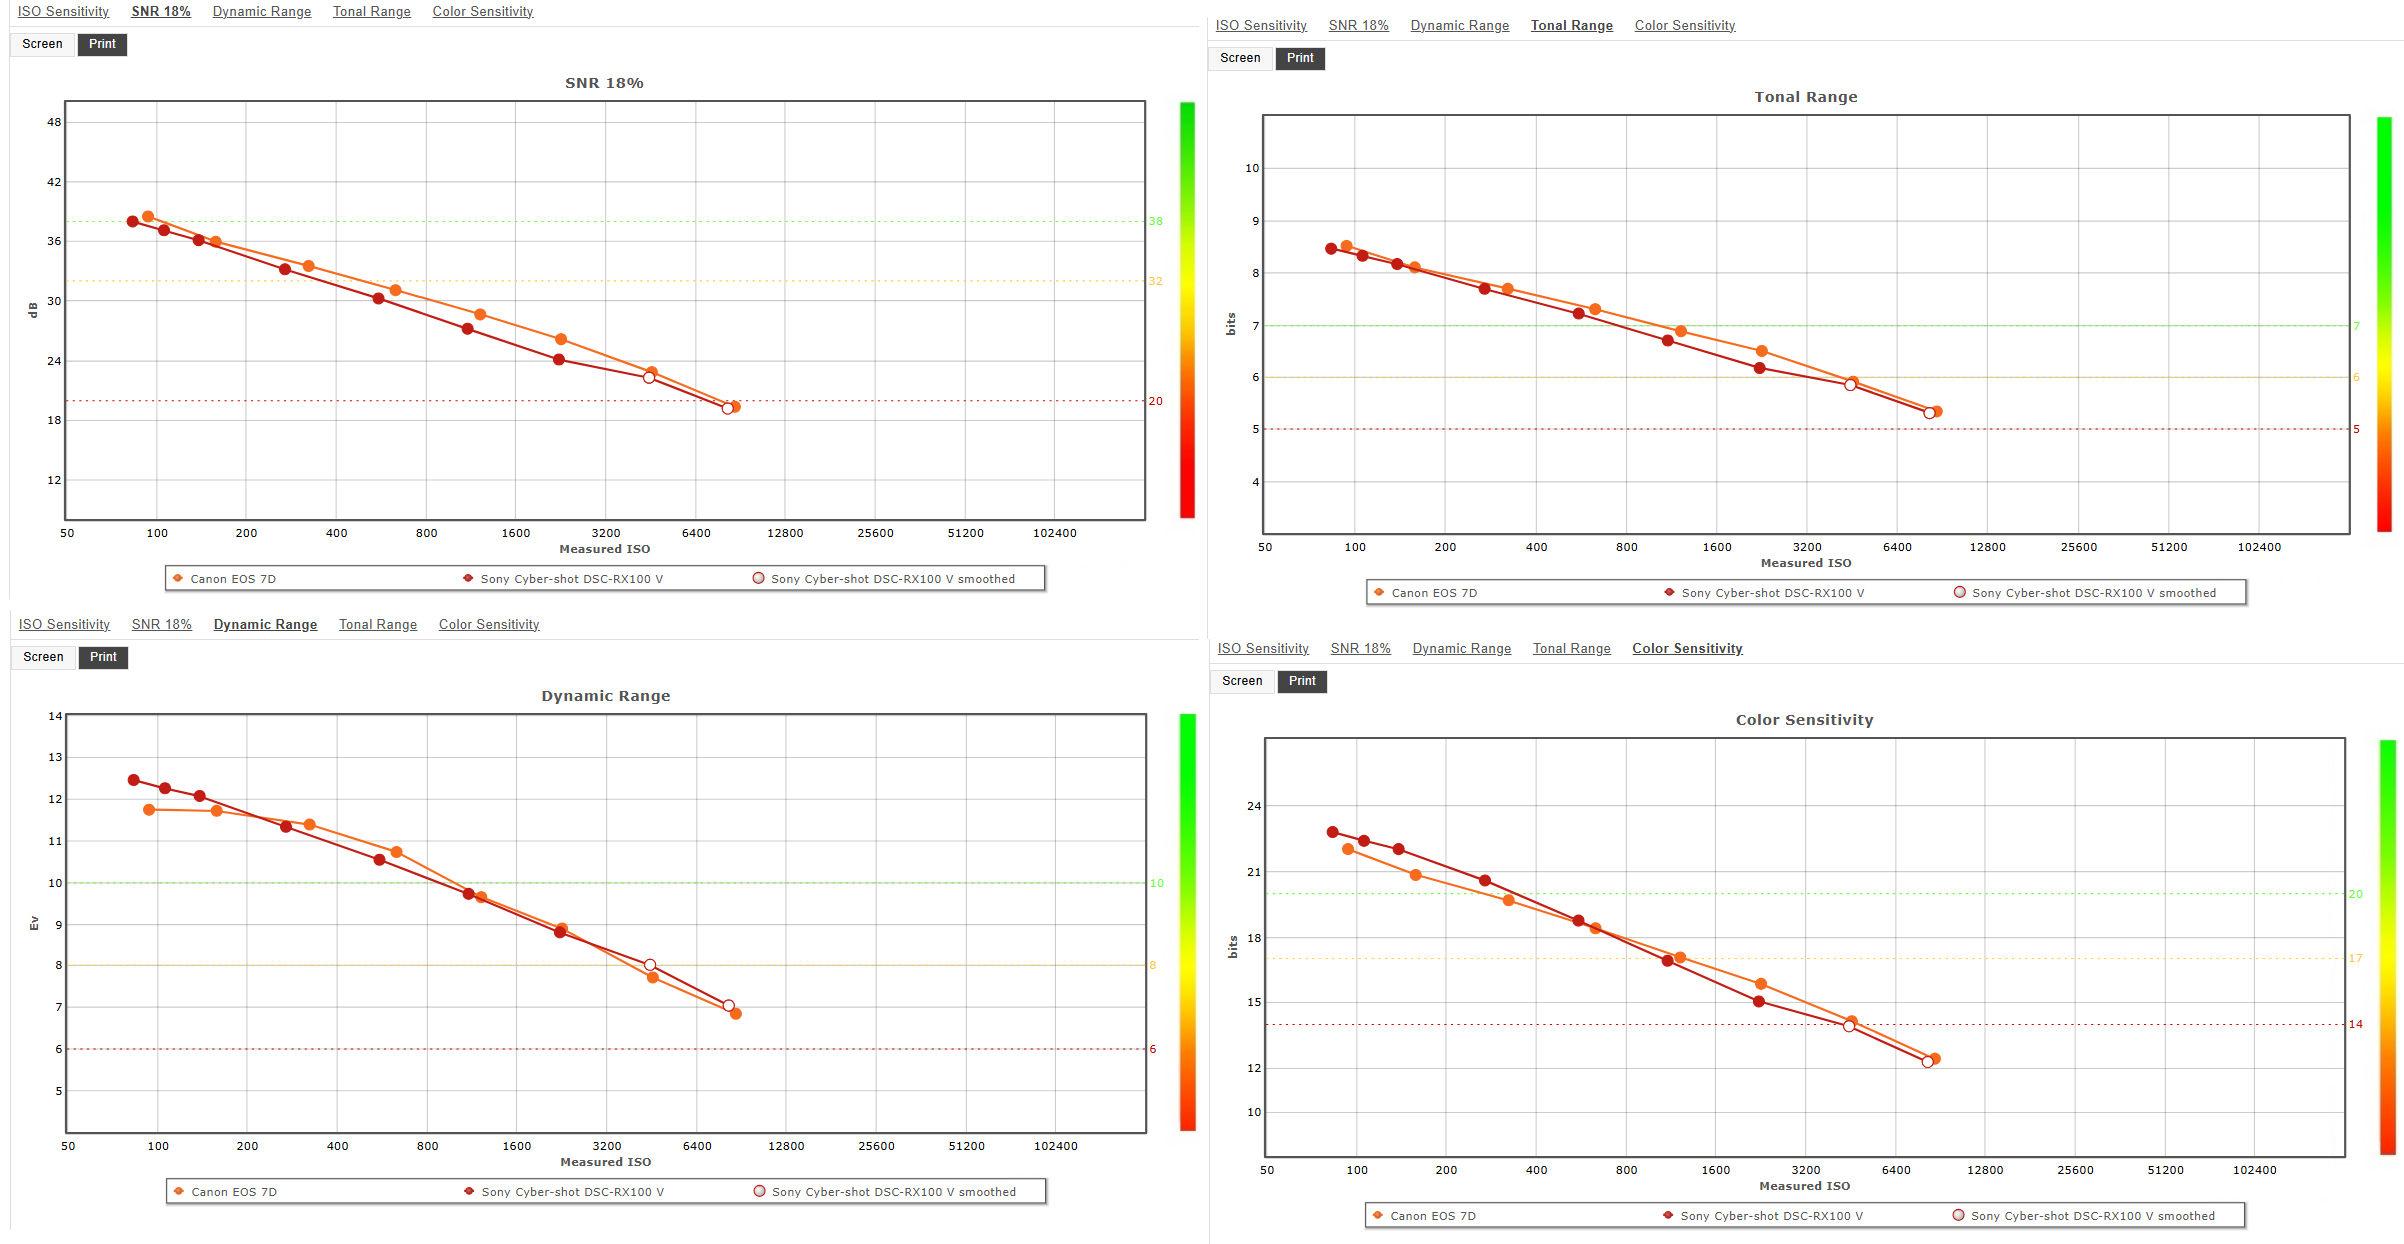Click Canon EOS 7D legend marker in Tonal Range chart
The image size is (2404, 1244).
point(1379,592)
